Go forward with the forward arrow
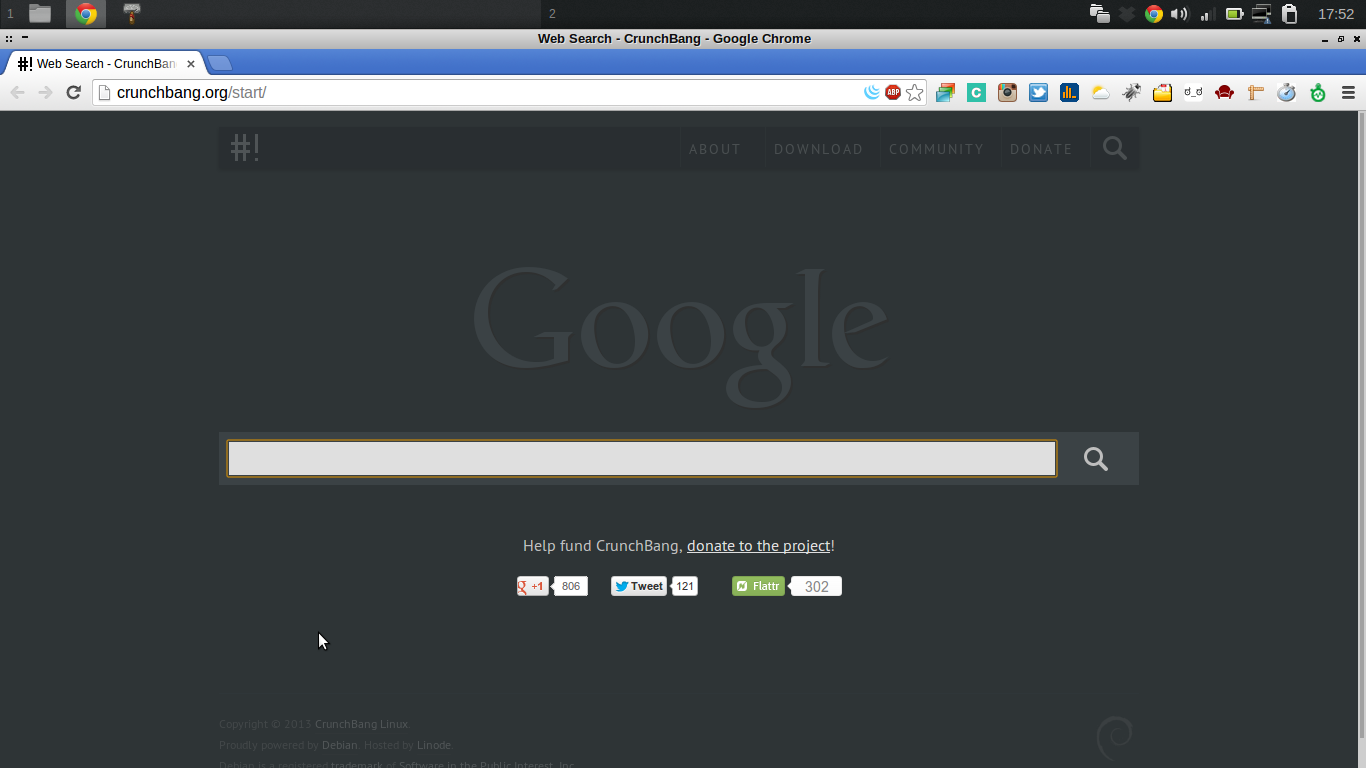Screen dimensions: 1366x768 [x=45, y=92]
